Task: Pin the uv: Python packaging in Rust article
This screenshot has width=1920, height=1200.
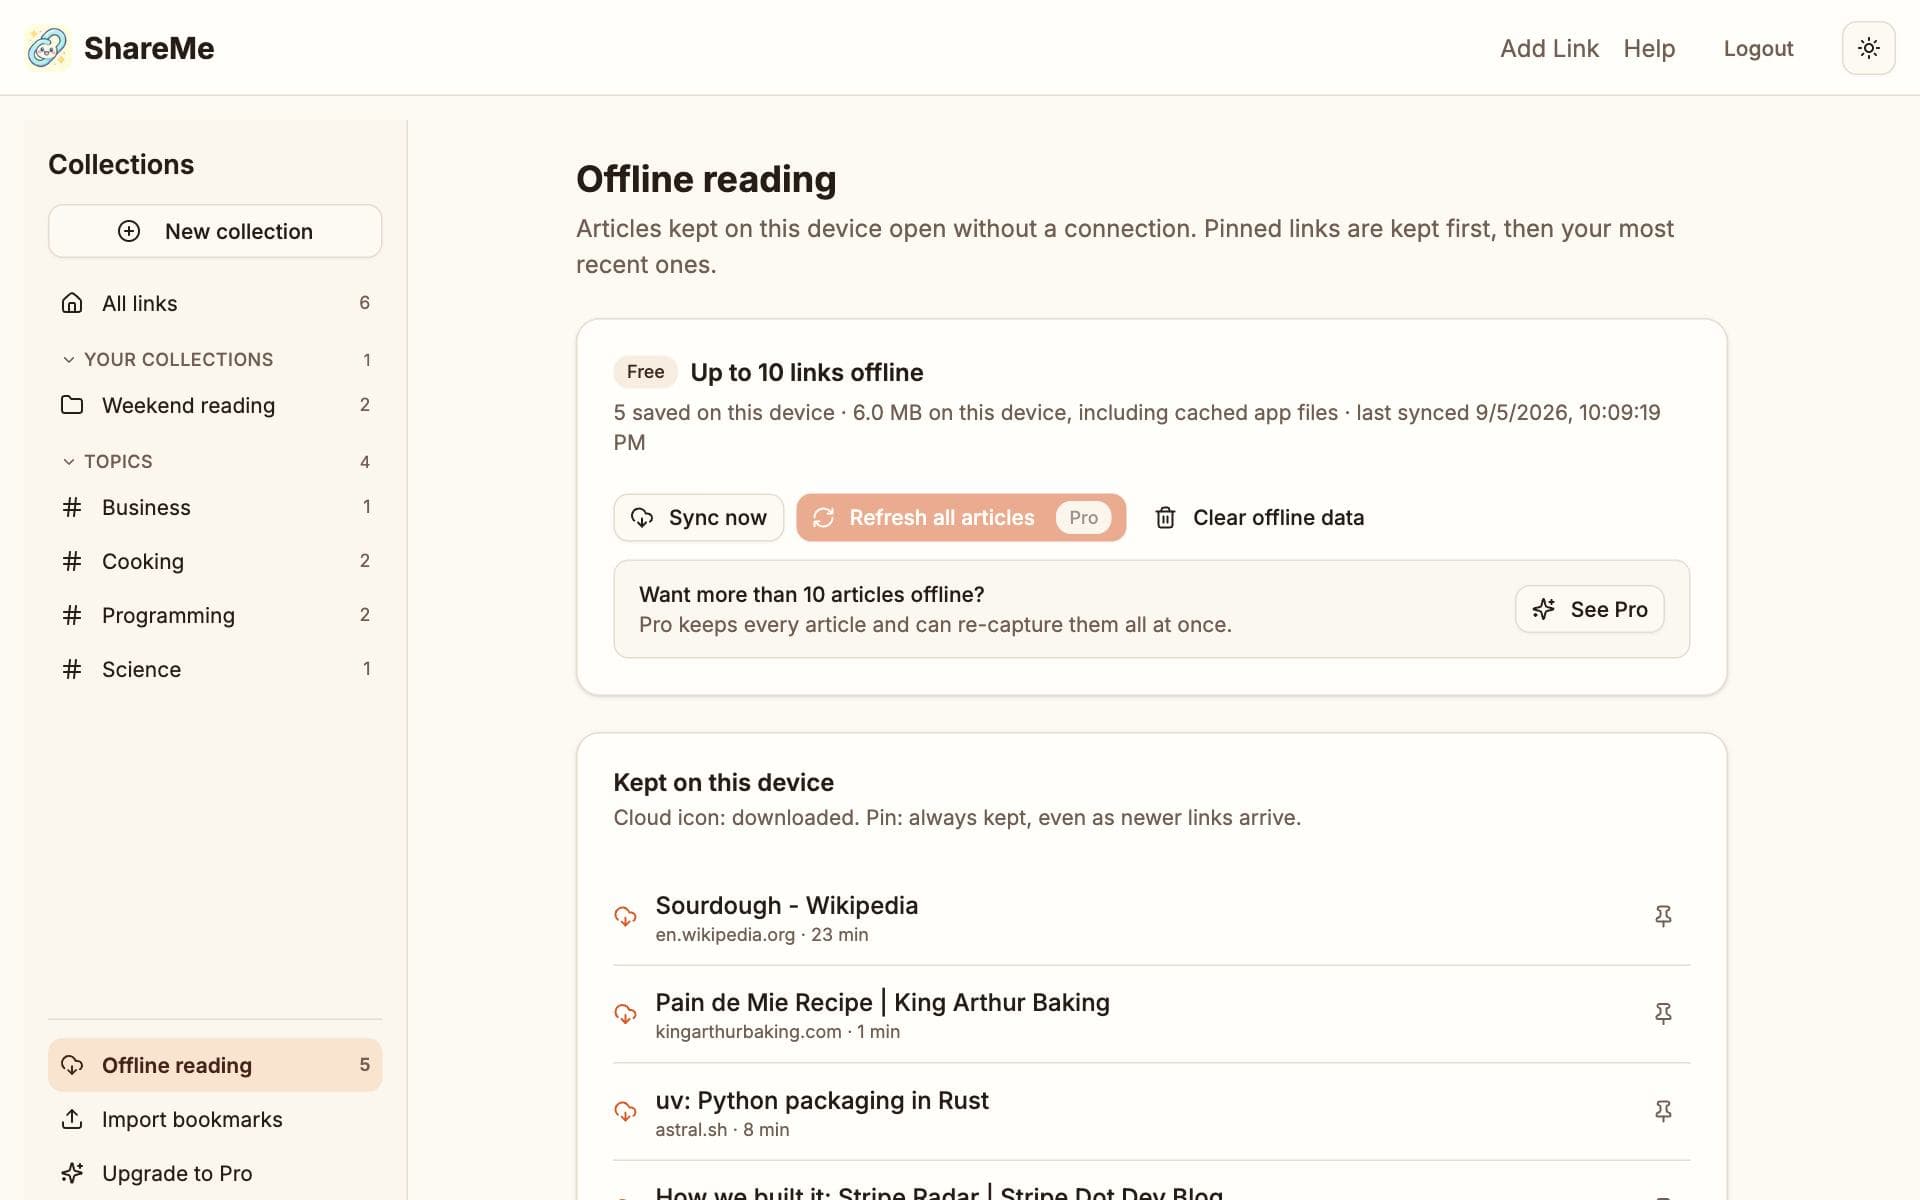Action: [1663, 1111]
